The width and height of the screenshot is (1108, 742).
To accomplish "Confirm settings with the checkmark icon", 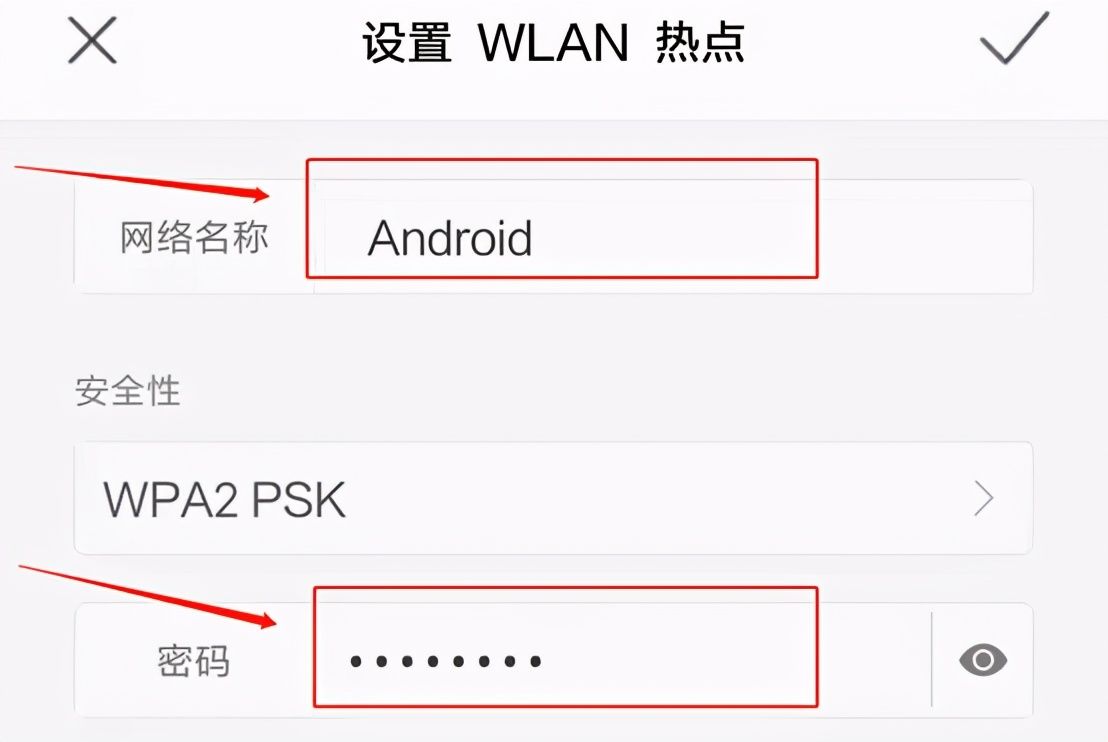I will click(1014, 39).
